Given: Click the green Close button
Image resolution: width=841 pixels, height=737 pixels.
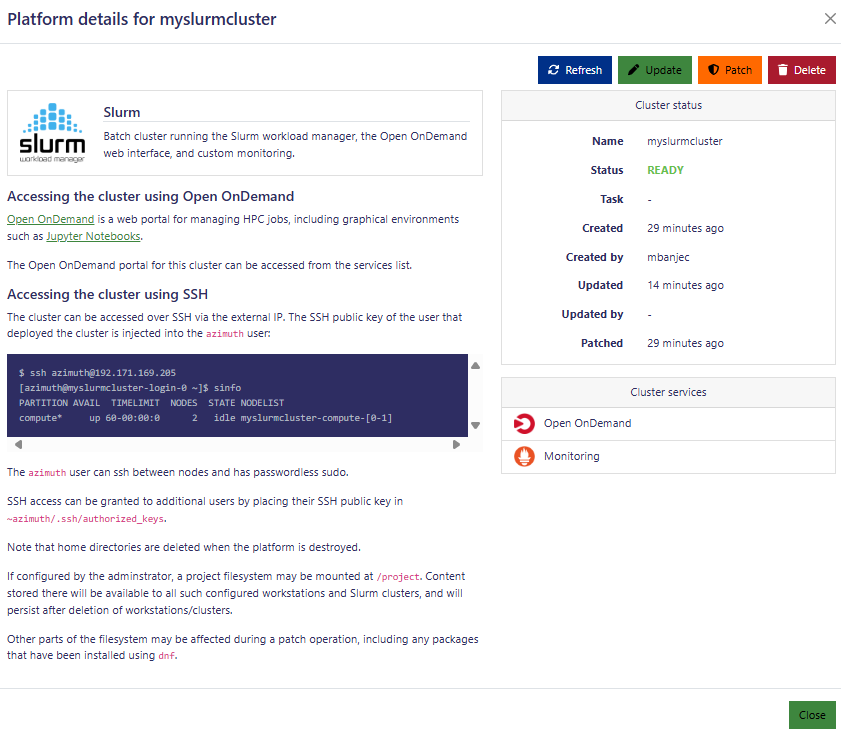Looking at the screenshot, I should [811, 715].
